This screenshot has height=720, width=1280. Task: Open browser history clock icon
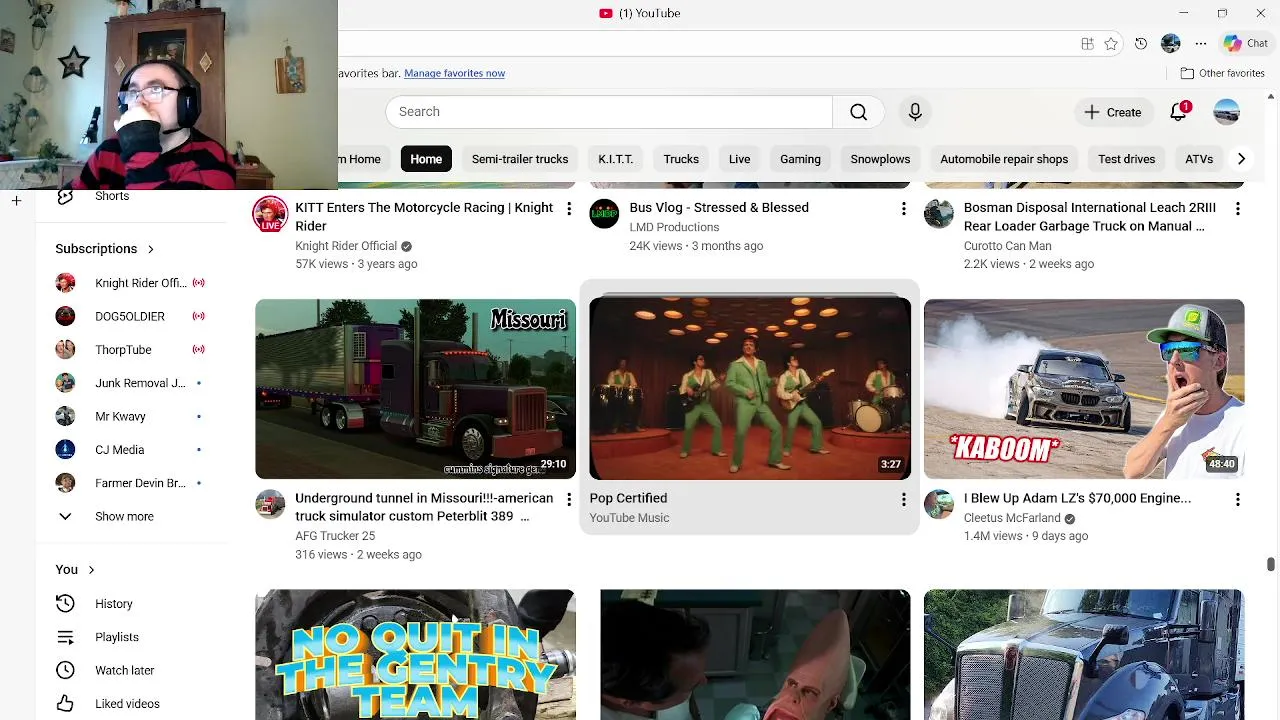point(1141,44)
